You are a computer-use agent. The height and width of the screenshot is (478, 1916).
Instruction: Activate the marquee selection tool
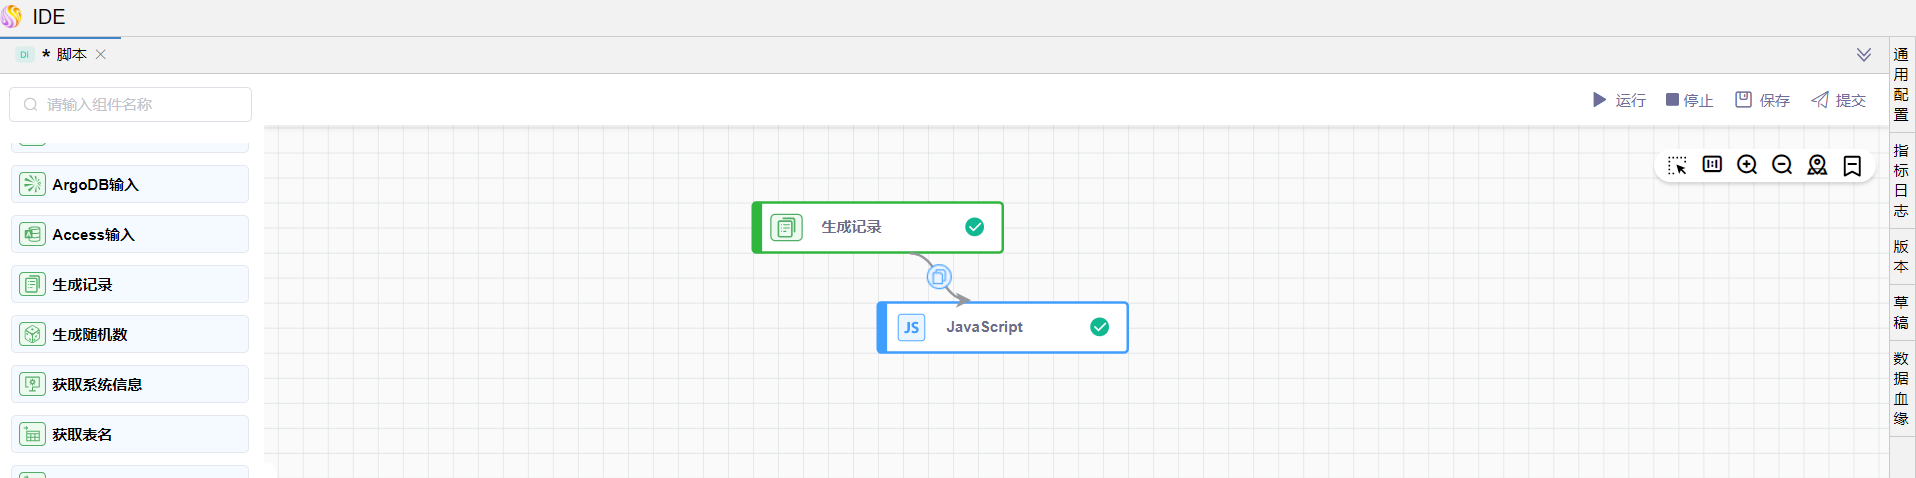pos(1677,165)
